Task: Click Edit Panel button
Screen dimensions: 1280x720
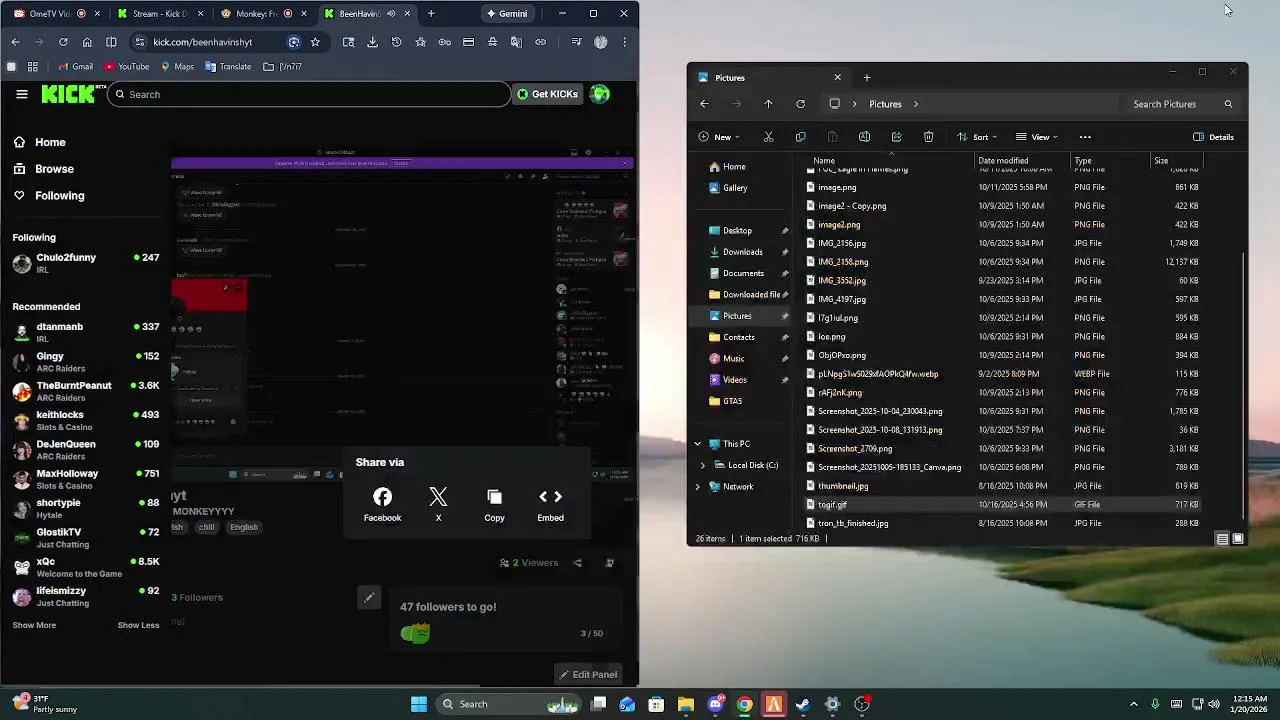Action: tap(588, 674)
